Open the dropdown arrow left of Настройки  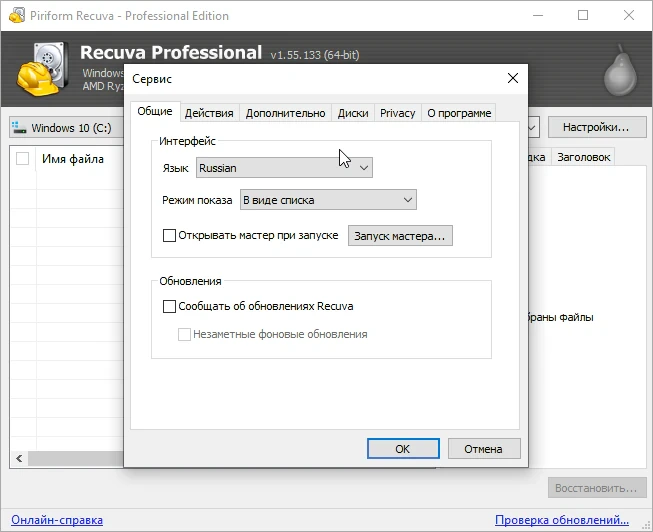pyautogui.click(x=533, y=127)
